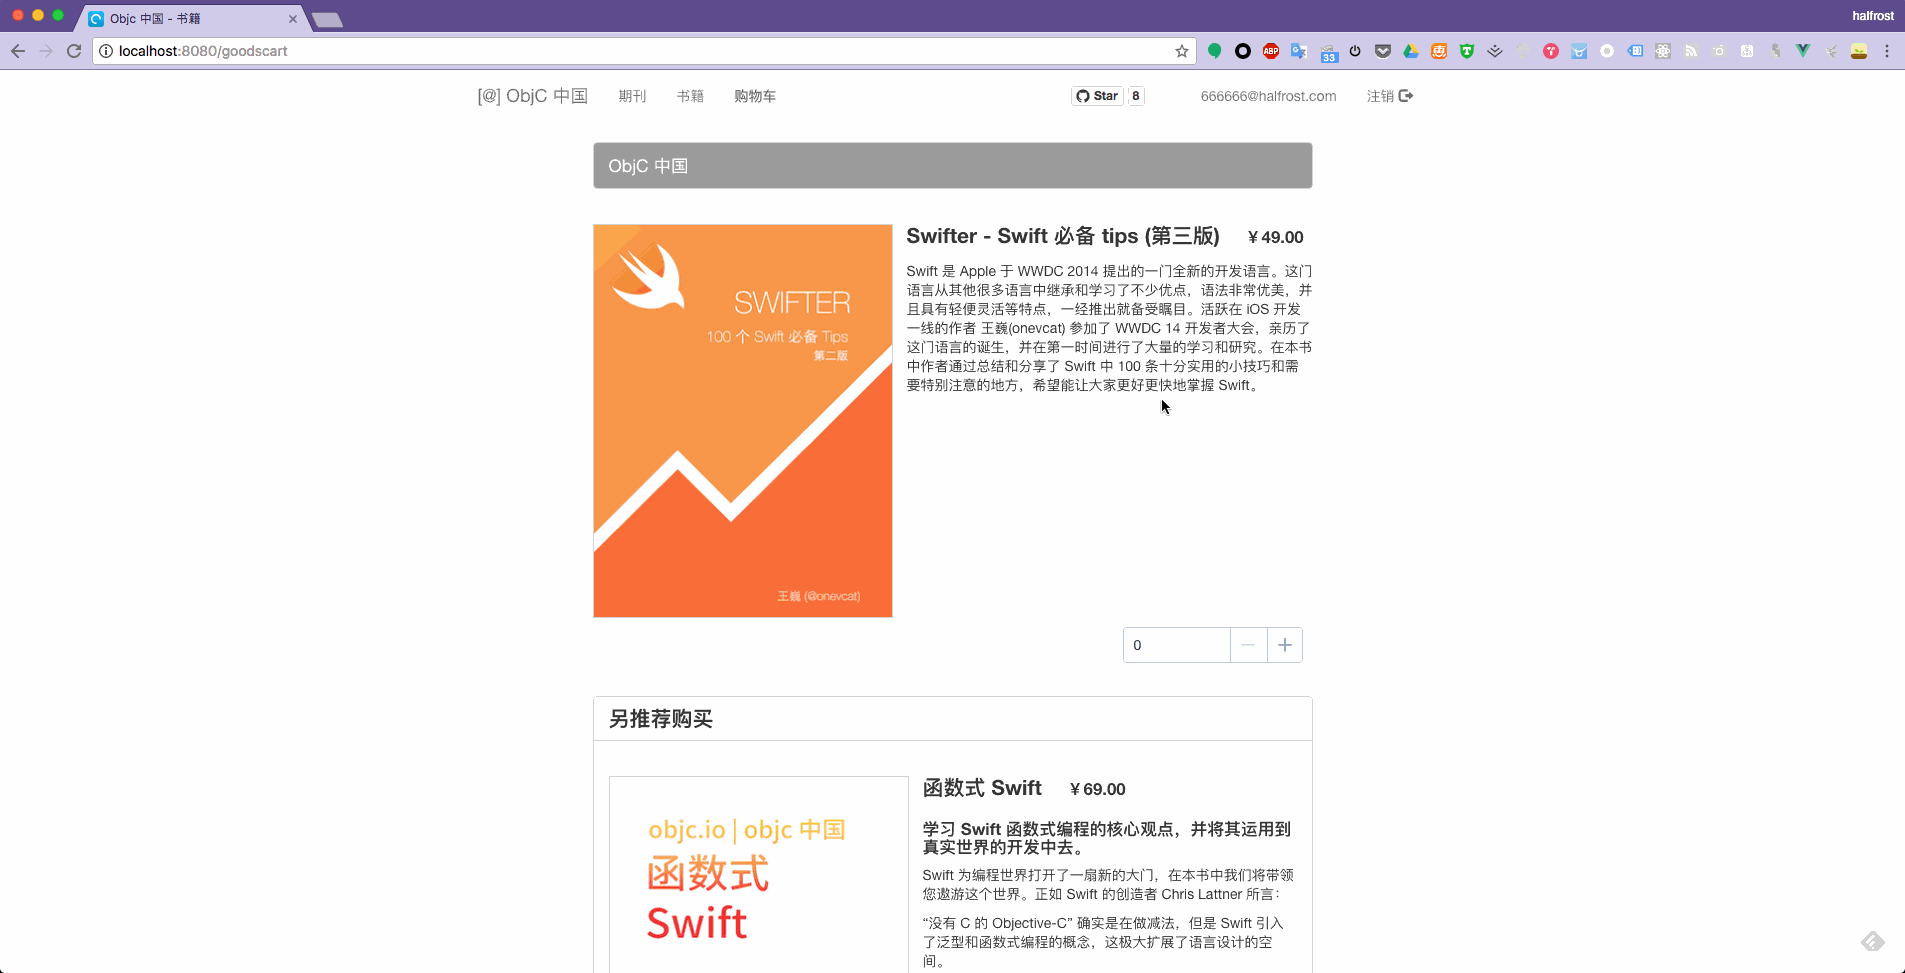Click the pink round extension icon
The image size is (1905, 973).
click(x=1551, y=51)
